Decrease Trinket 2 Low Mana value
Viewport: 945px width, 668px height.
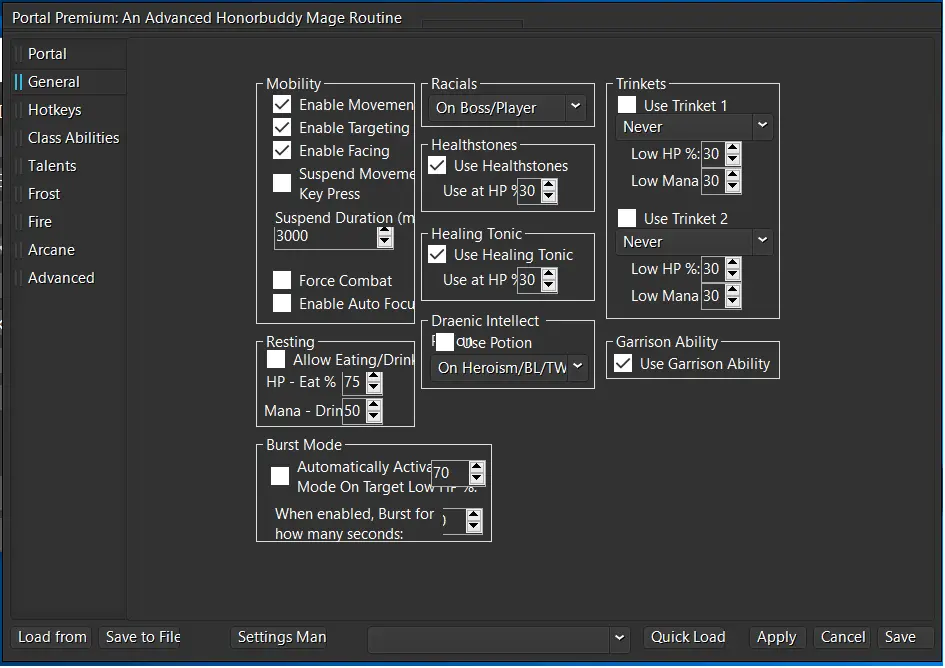(x=733, y=301)
